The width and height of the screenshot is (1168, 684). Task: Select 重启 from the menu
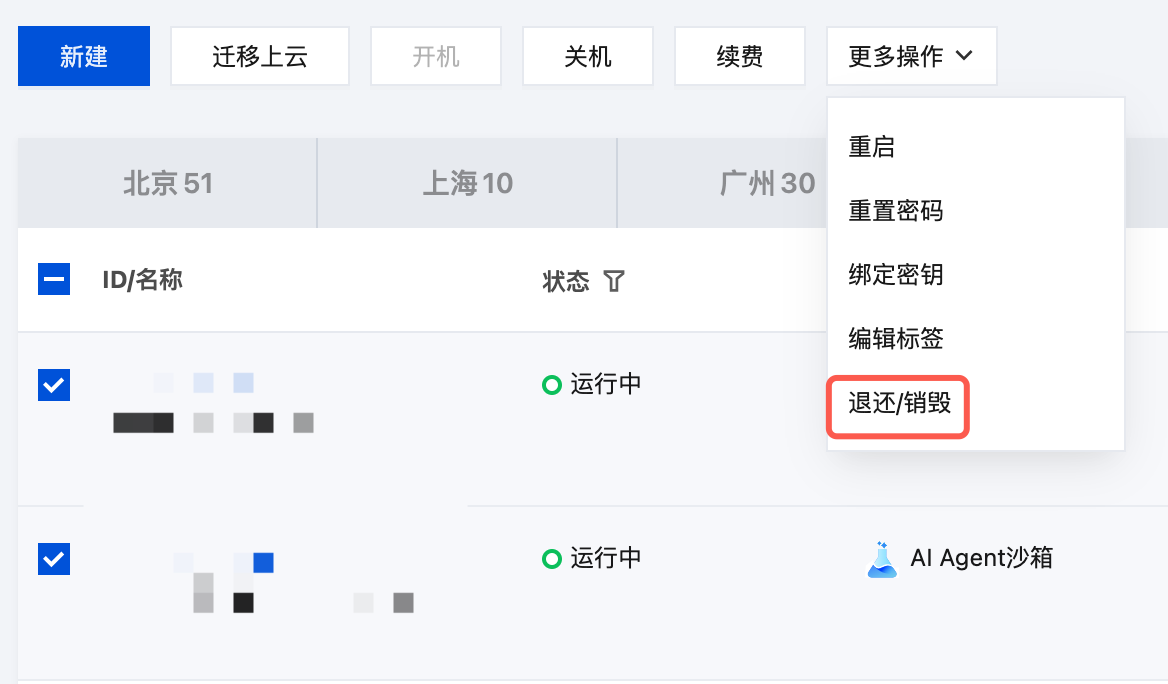click(x=872, y=147)
